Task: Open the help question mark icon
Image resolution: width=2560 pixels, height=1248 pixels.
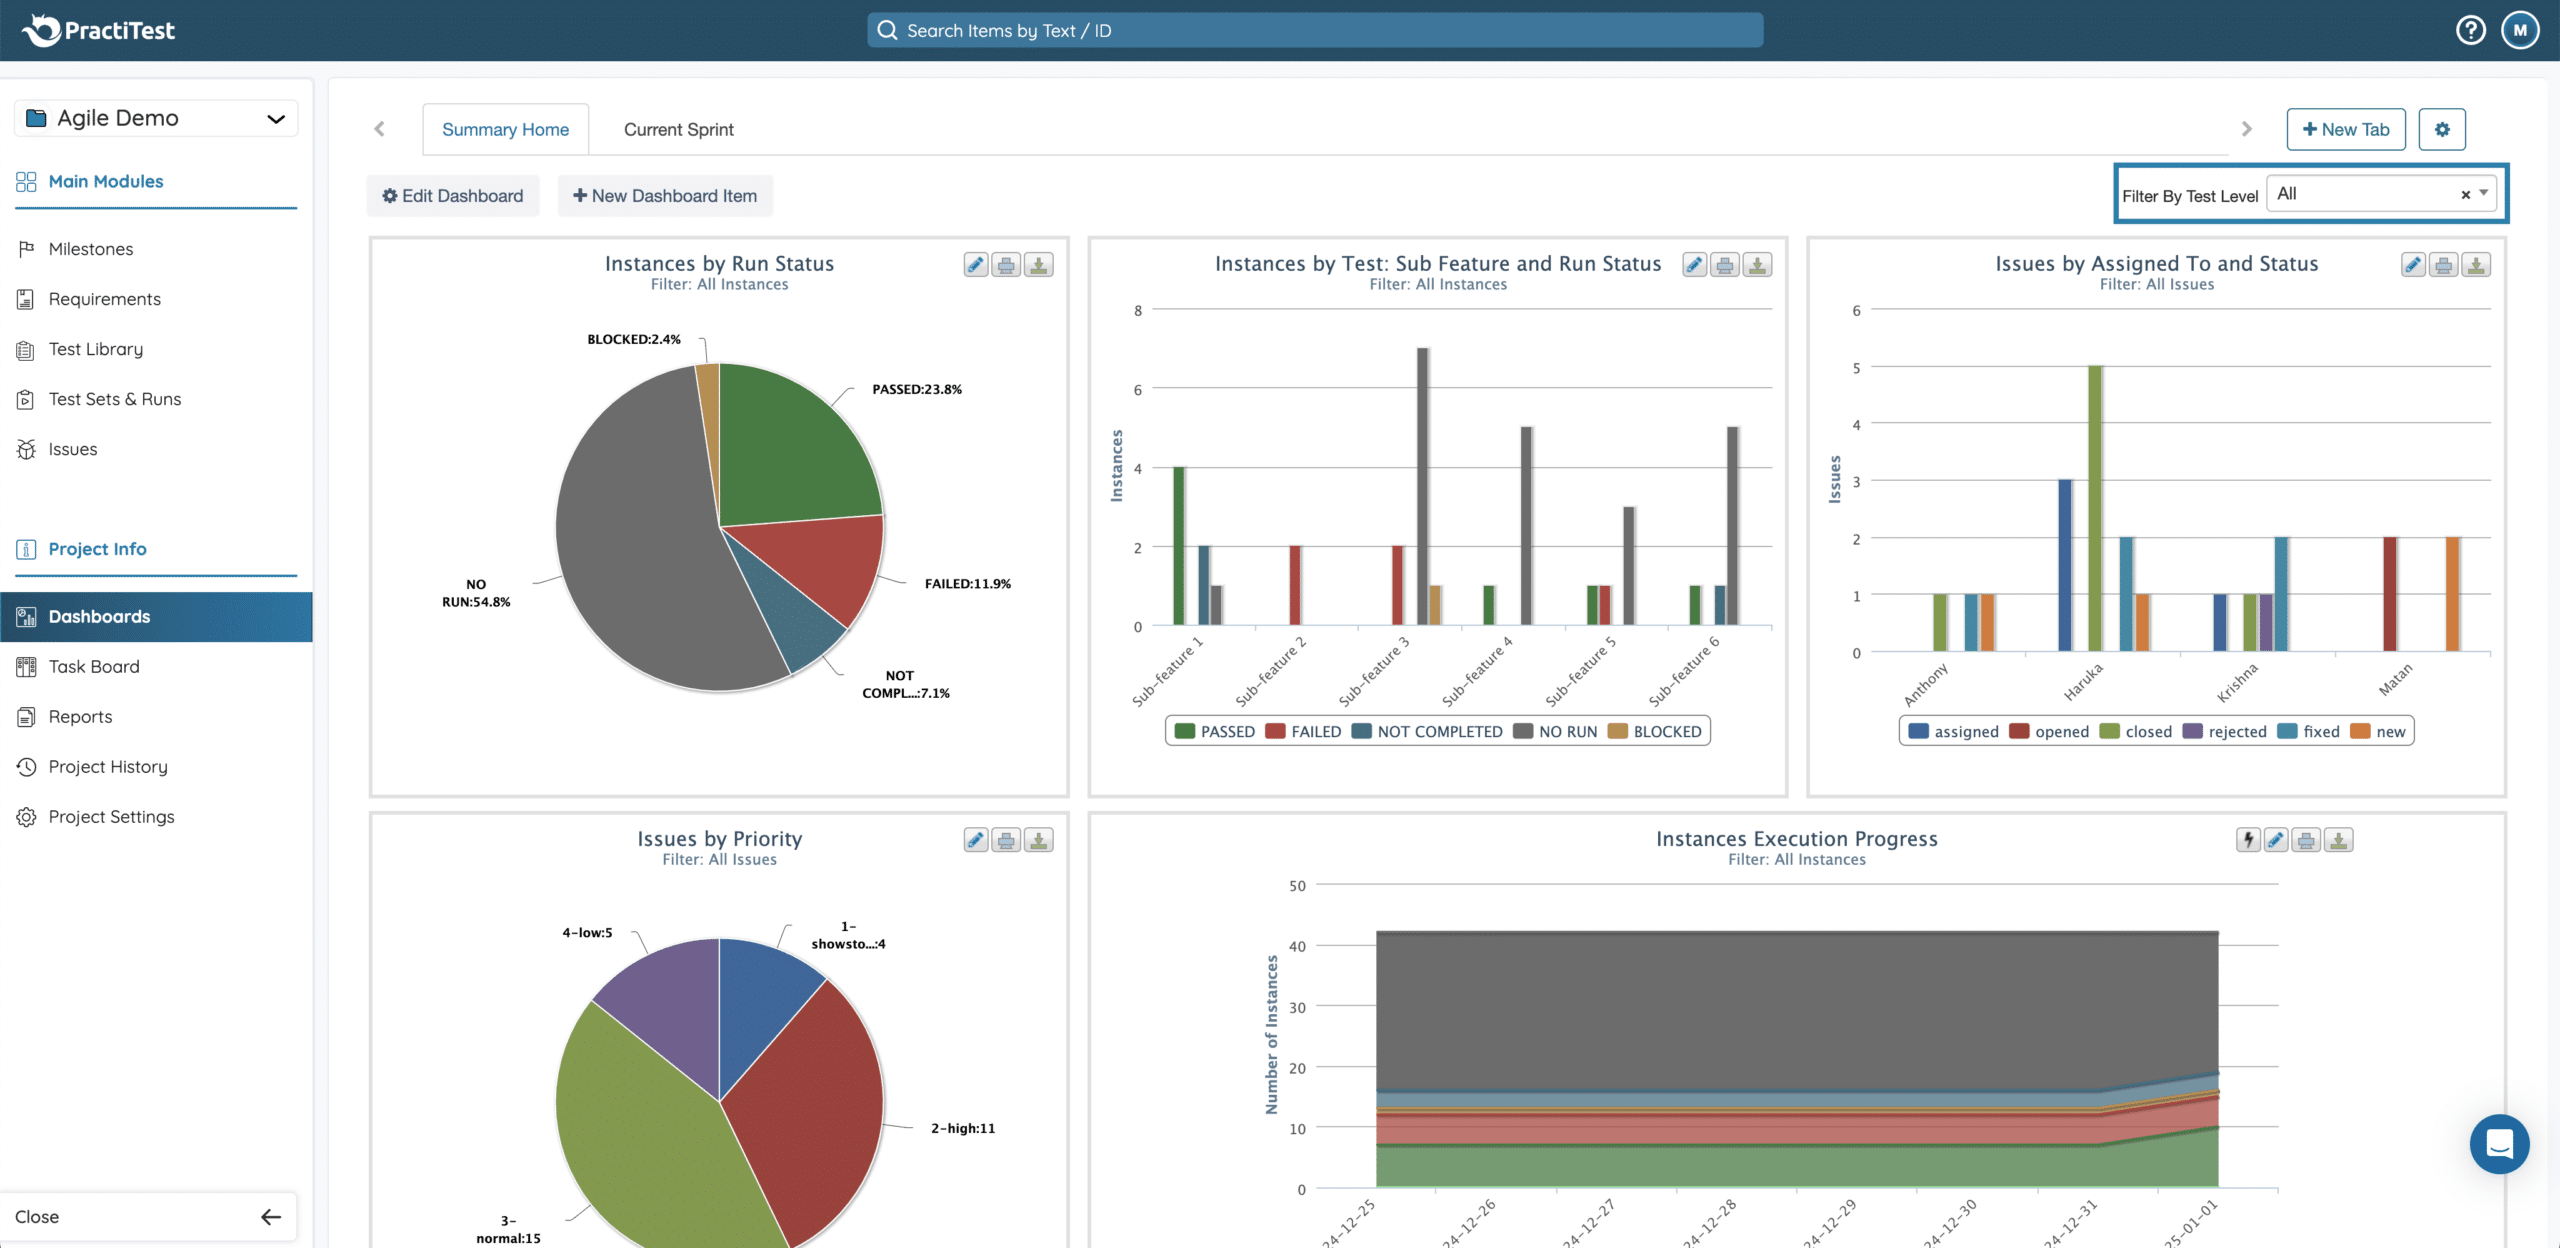Action: click(x=2470, y=30)
